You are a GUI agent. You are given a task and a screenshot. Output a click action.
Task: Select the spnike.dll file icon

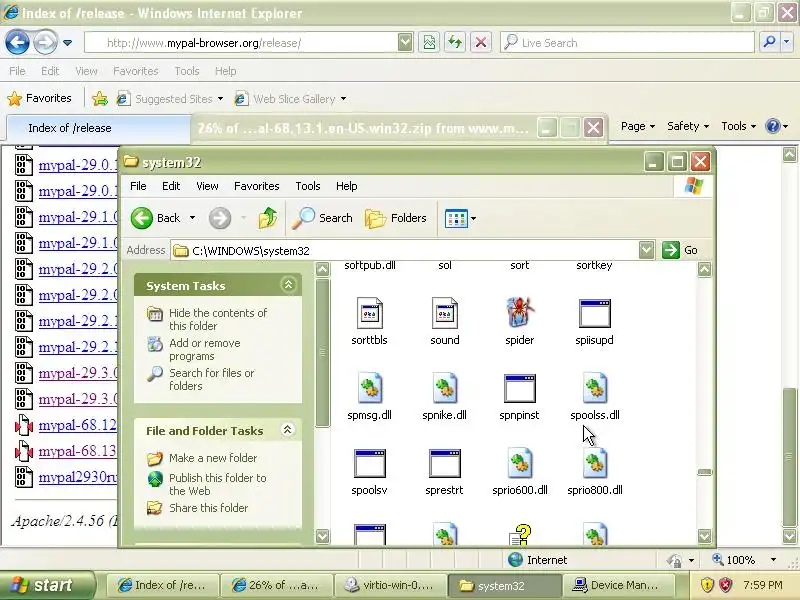(444, 388)
